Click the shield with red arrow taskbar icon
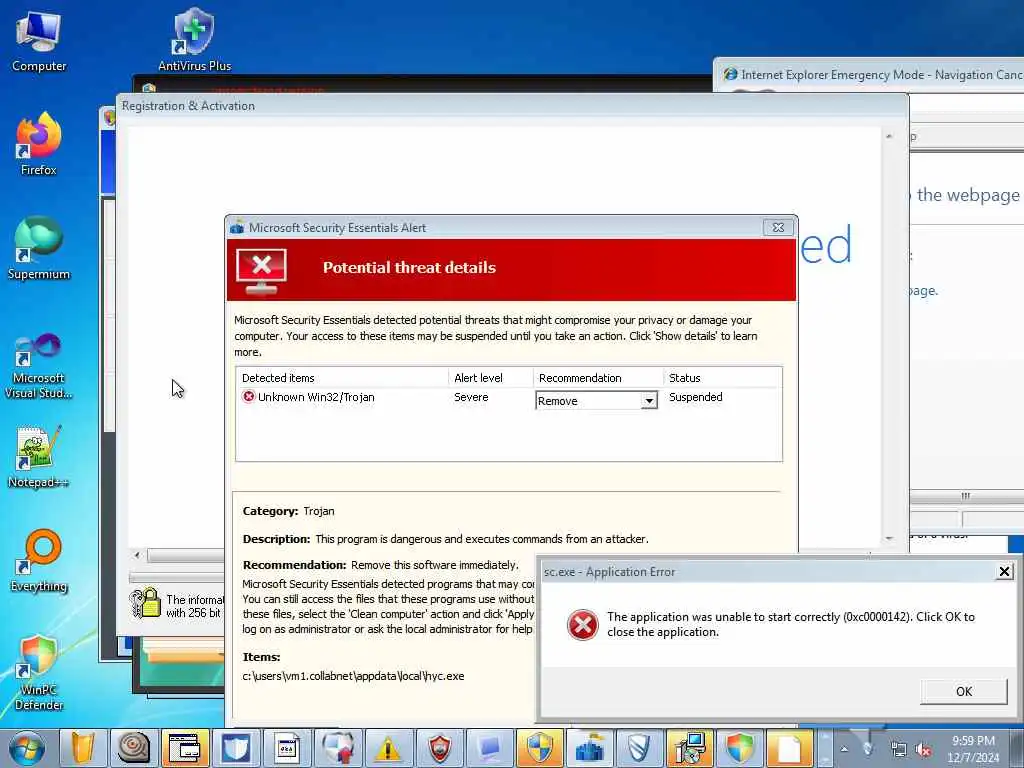Screen dimensions: 1024x768 [x=338, y=748]
